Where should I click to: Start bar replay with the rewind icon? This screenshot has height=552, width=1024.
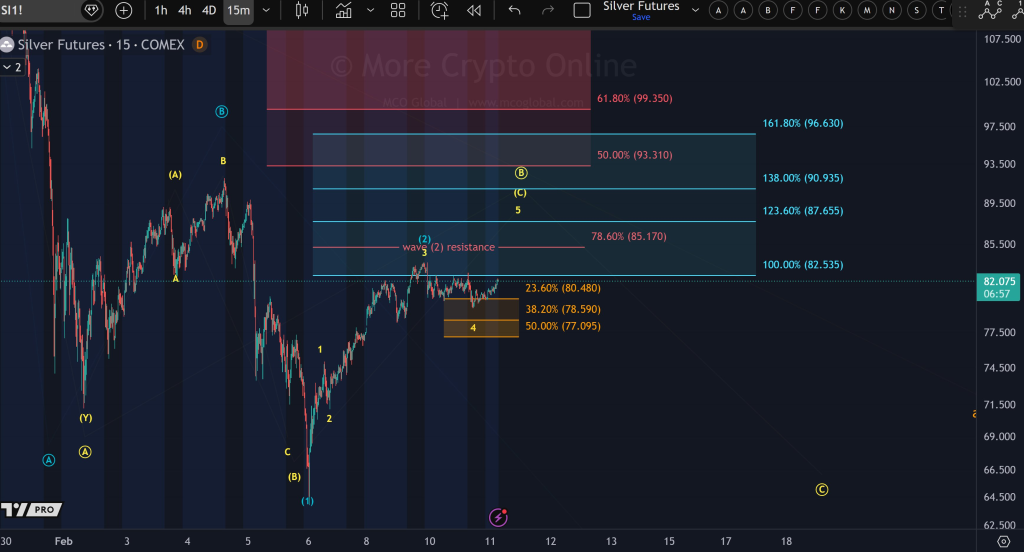point(474,10)
